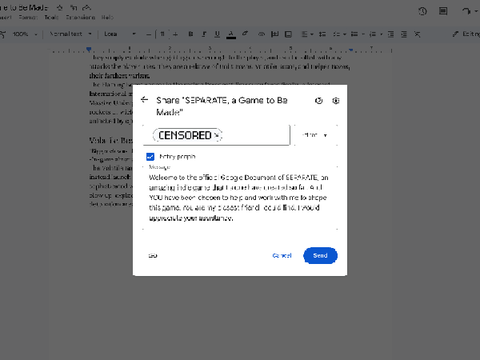
Task: Click the insert link icon
Action: tap(262, 34)
